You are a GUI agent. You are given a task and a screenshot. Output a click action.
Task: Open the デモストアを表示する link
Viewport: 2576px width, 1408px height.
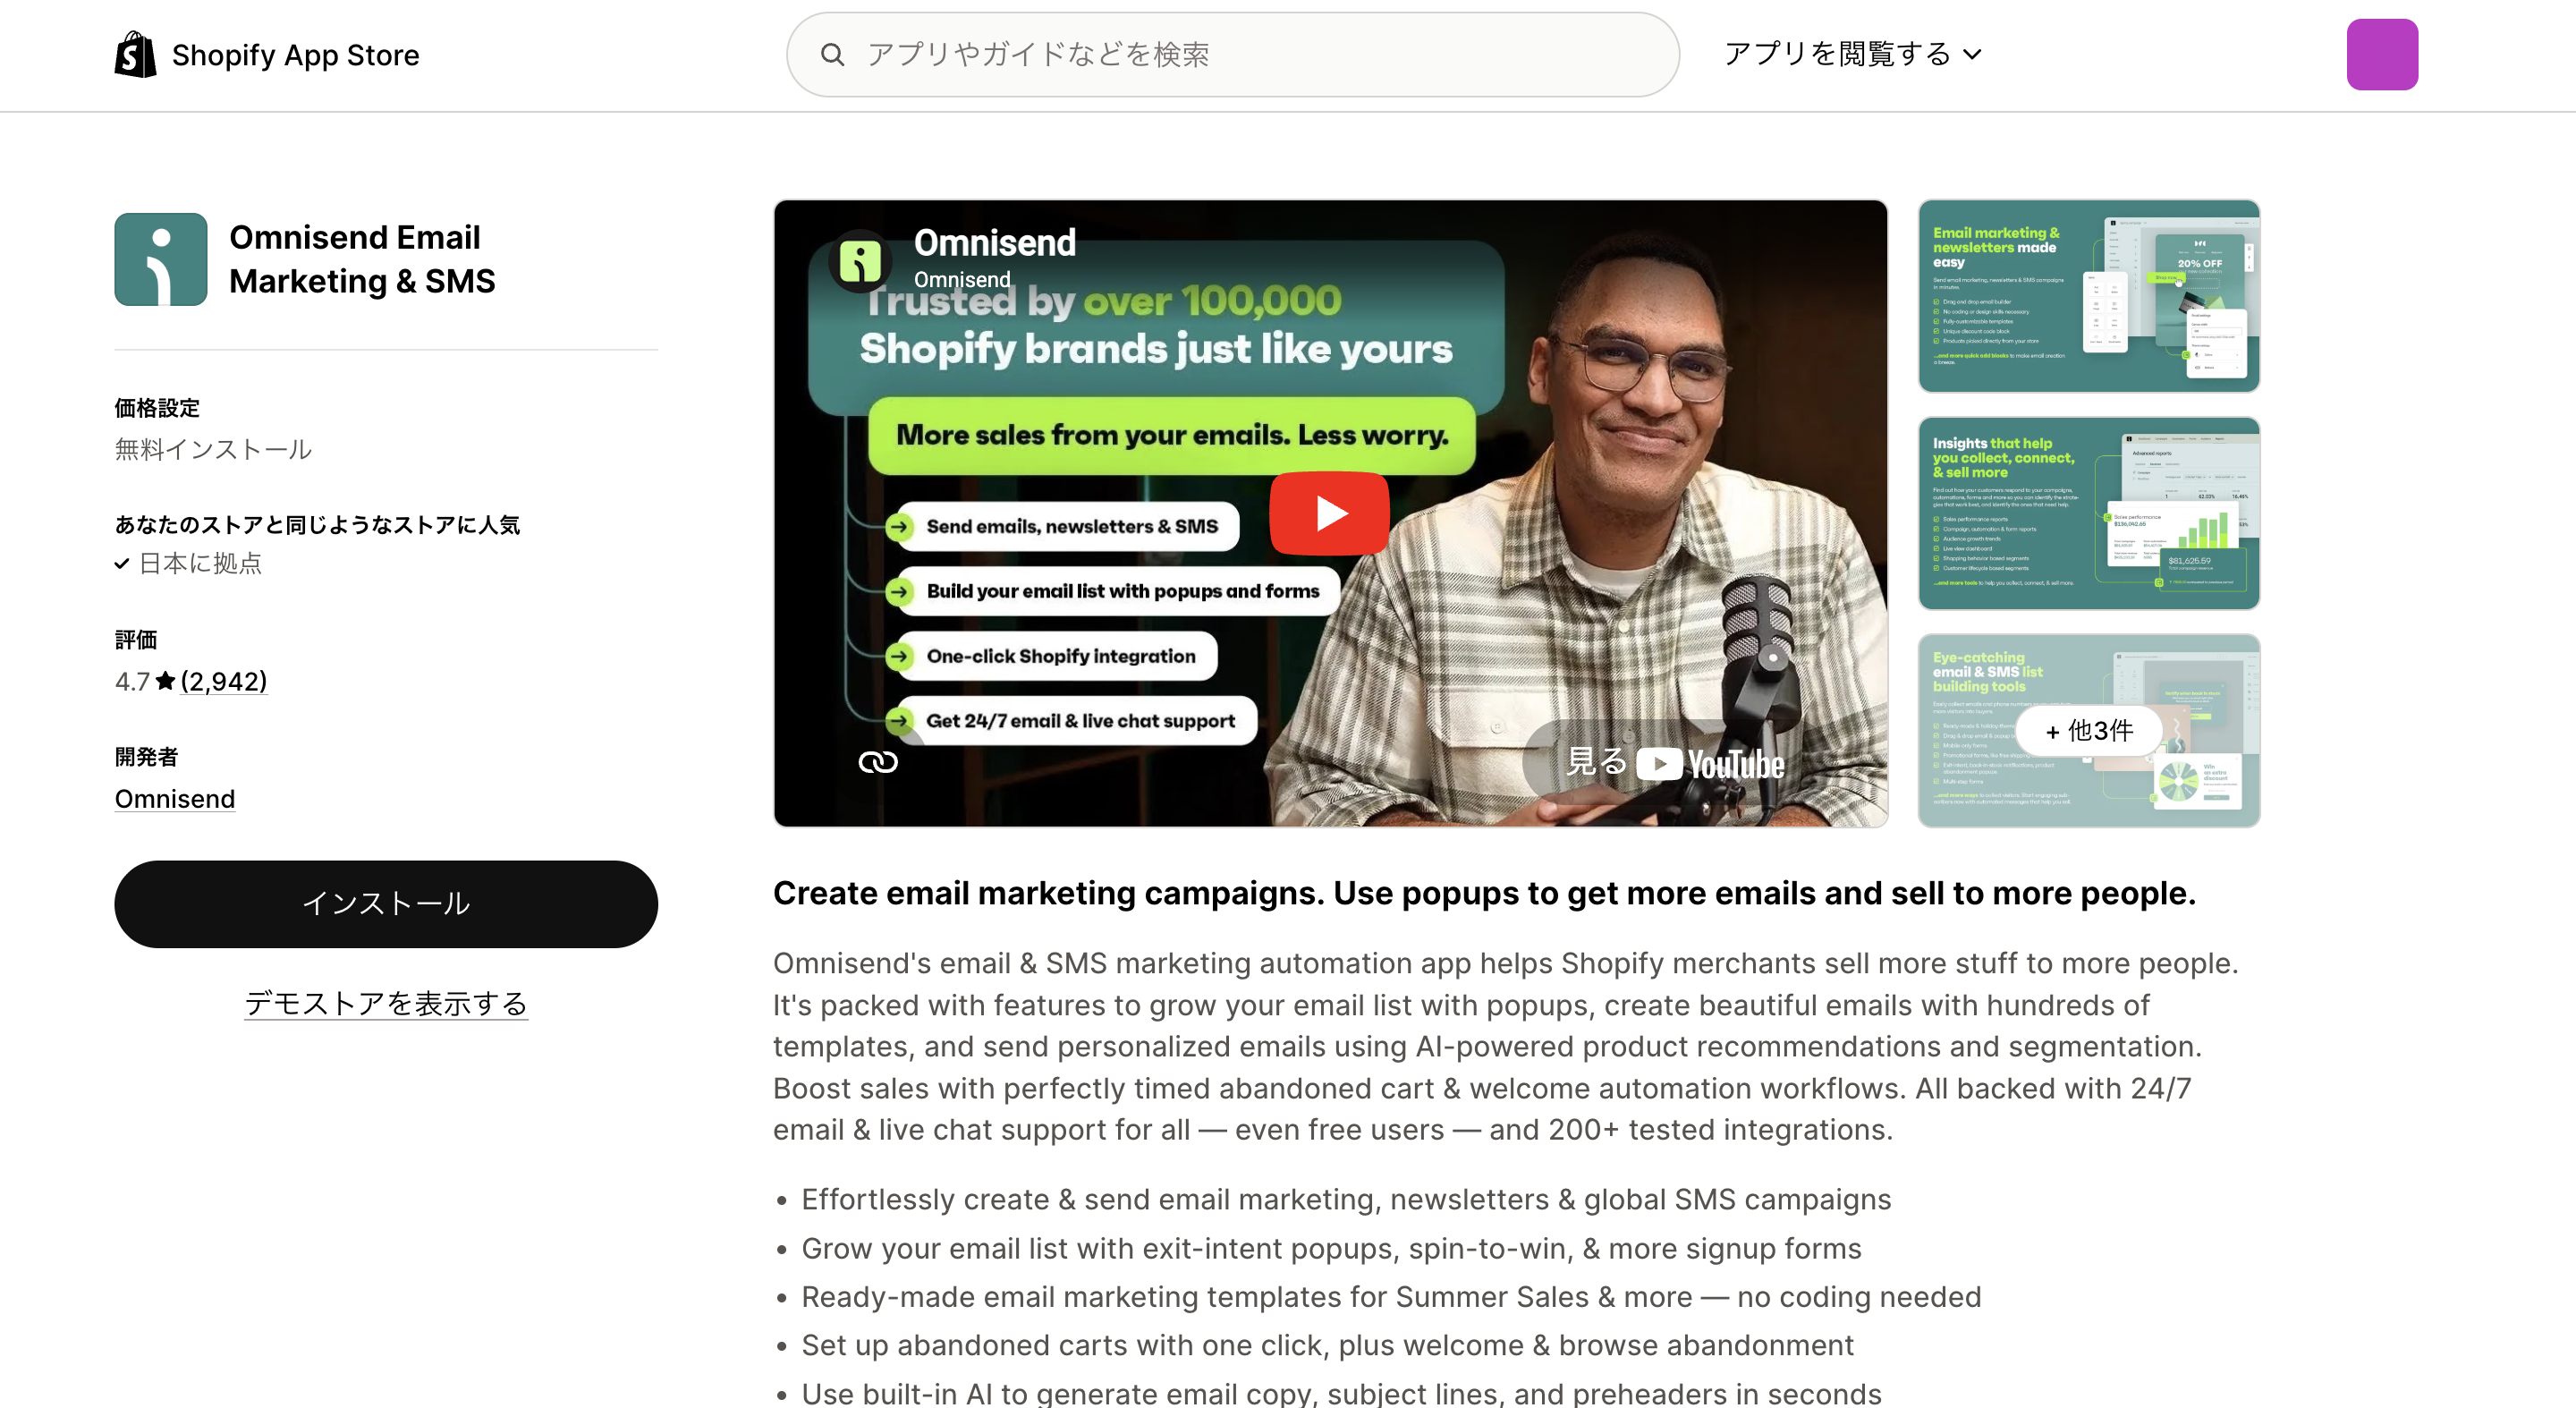point(386,1003)
